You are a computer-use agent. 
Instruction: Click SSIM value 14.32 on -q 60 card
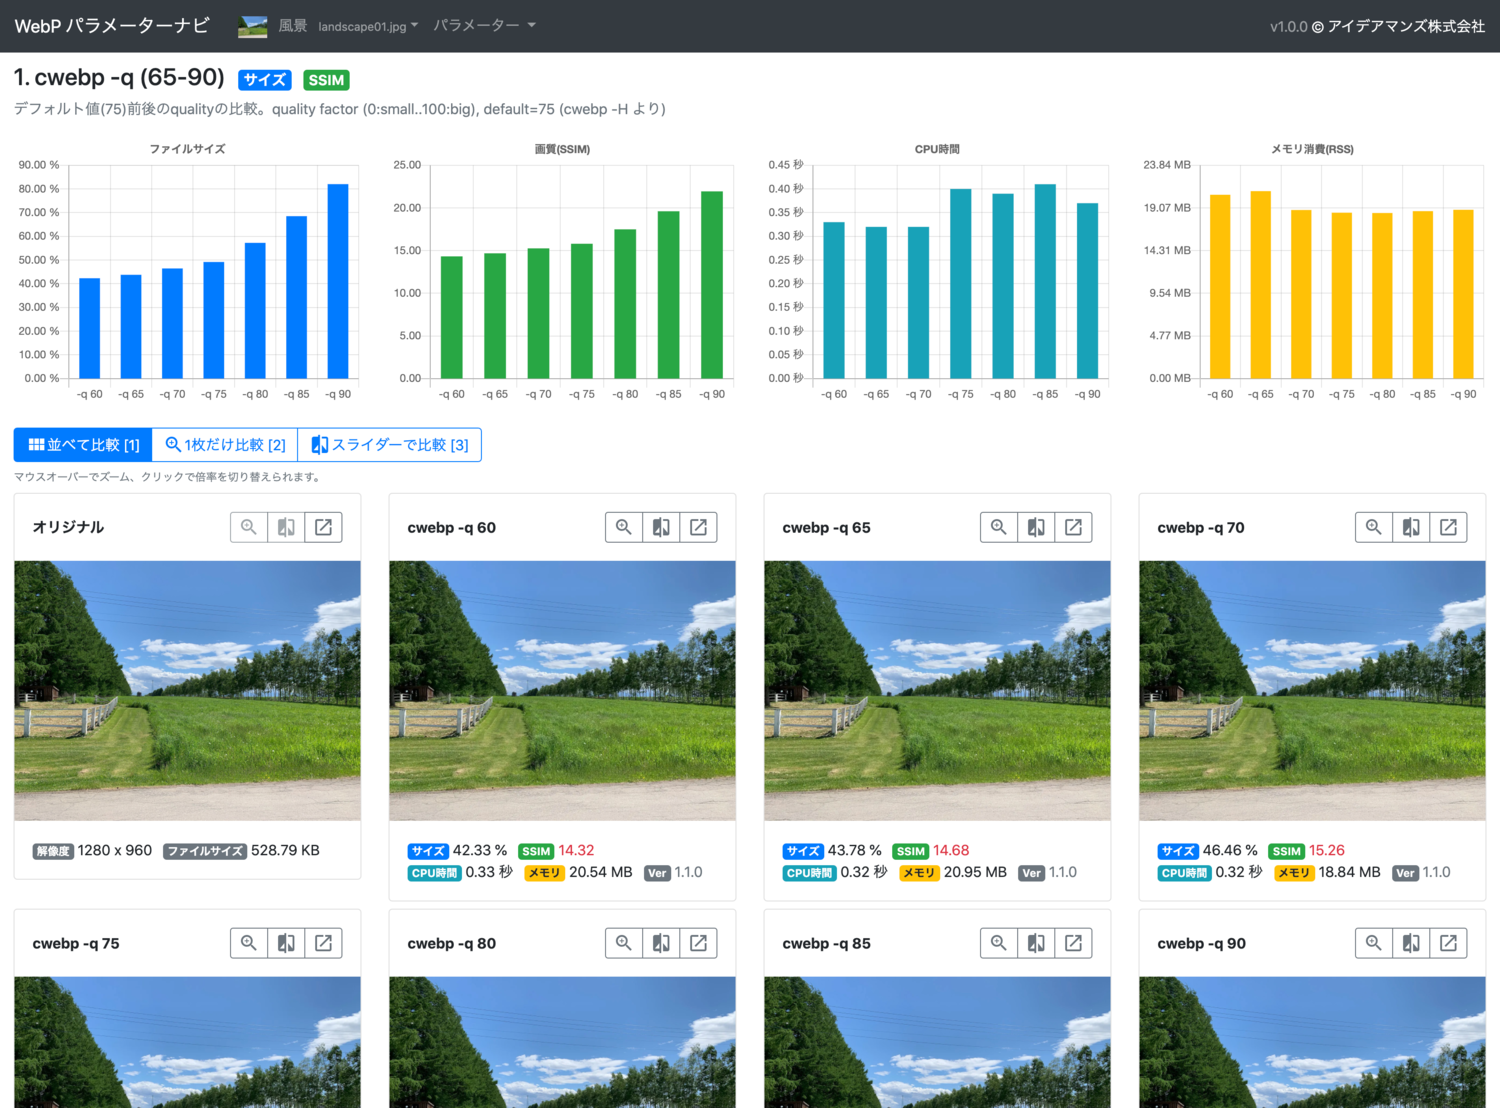pos(576,850)
